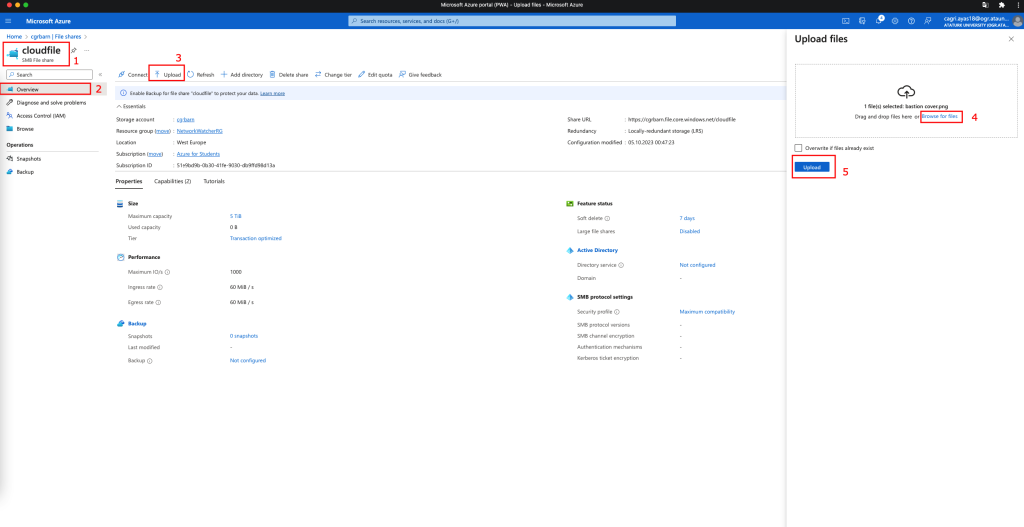Click the Browse for files link
The height and width of the screenshot is (527, 1024).
[940, 116]
